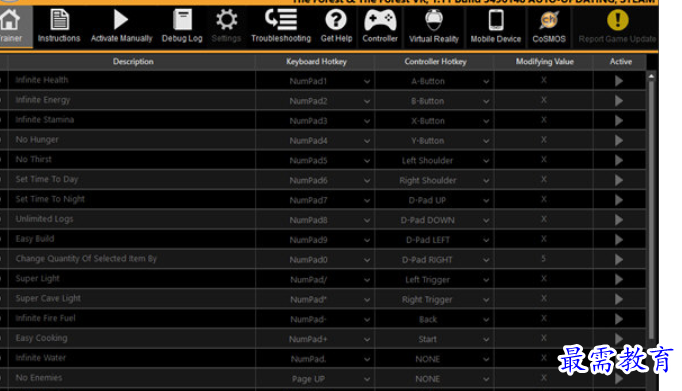The image size is (682, 391).
Task: Click the Activate Manually play icon
Action: pyautogui.click(x=120, y=20)
